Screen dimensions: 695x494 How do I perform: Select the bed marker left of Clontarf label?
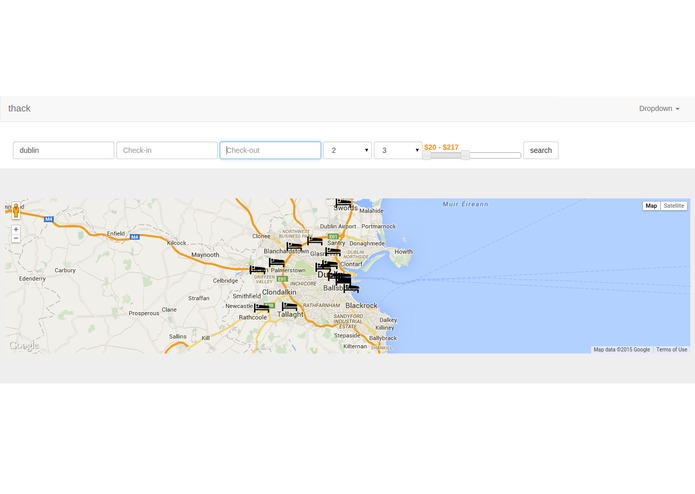coord(330,264)
